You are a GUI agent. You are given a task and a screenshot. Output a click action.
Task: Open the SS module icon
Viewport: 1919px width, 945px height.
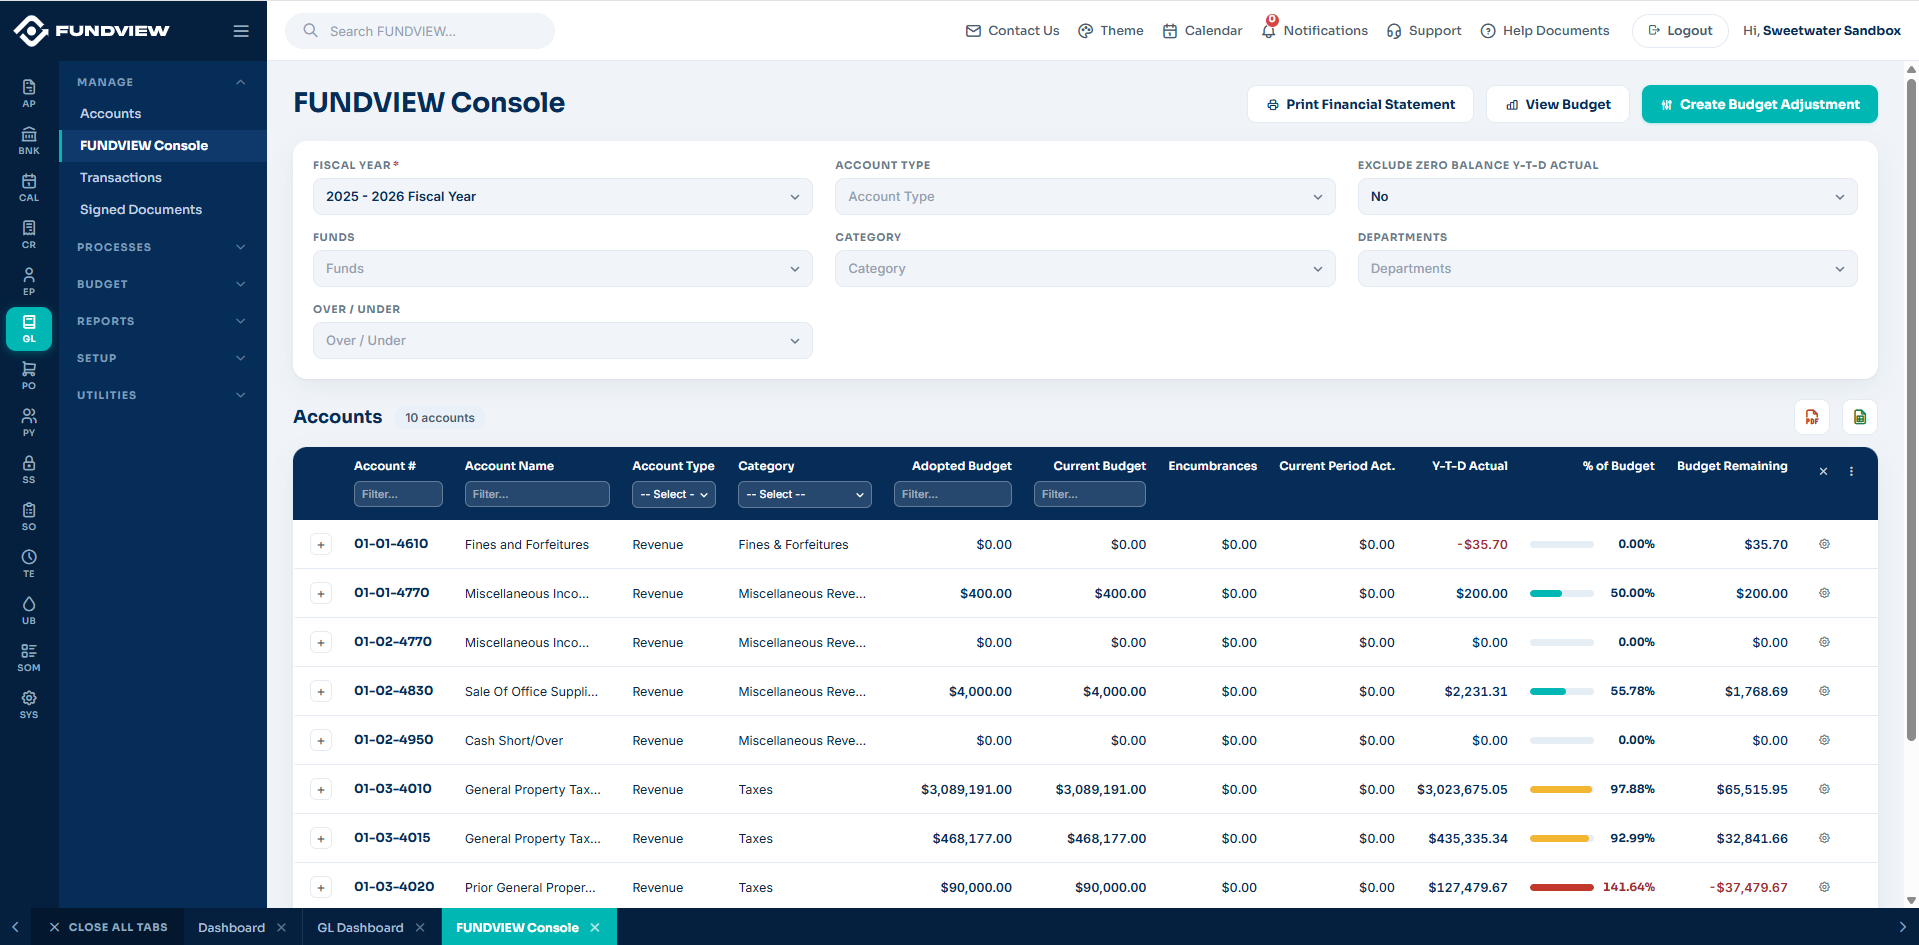tap(29, 469)
